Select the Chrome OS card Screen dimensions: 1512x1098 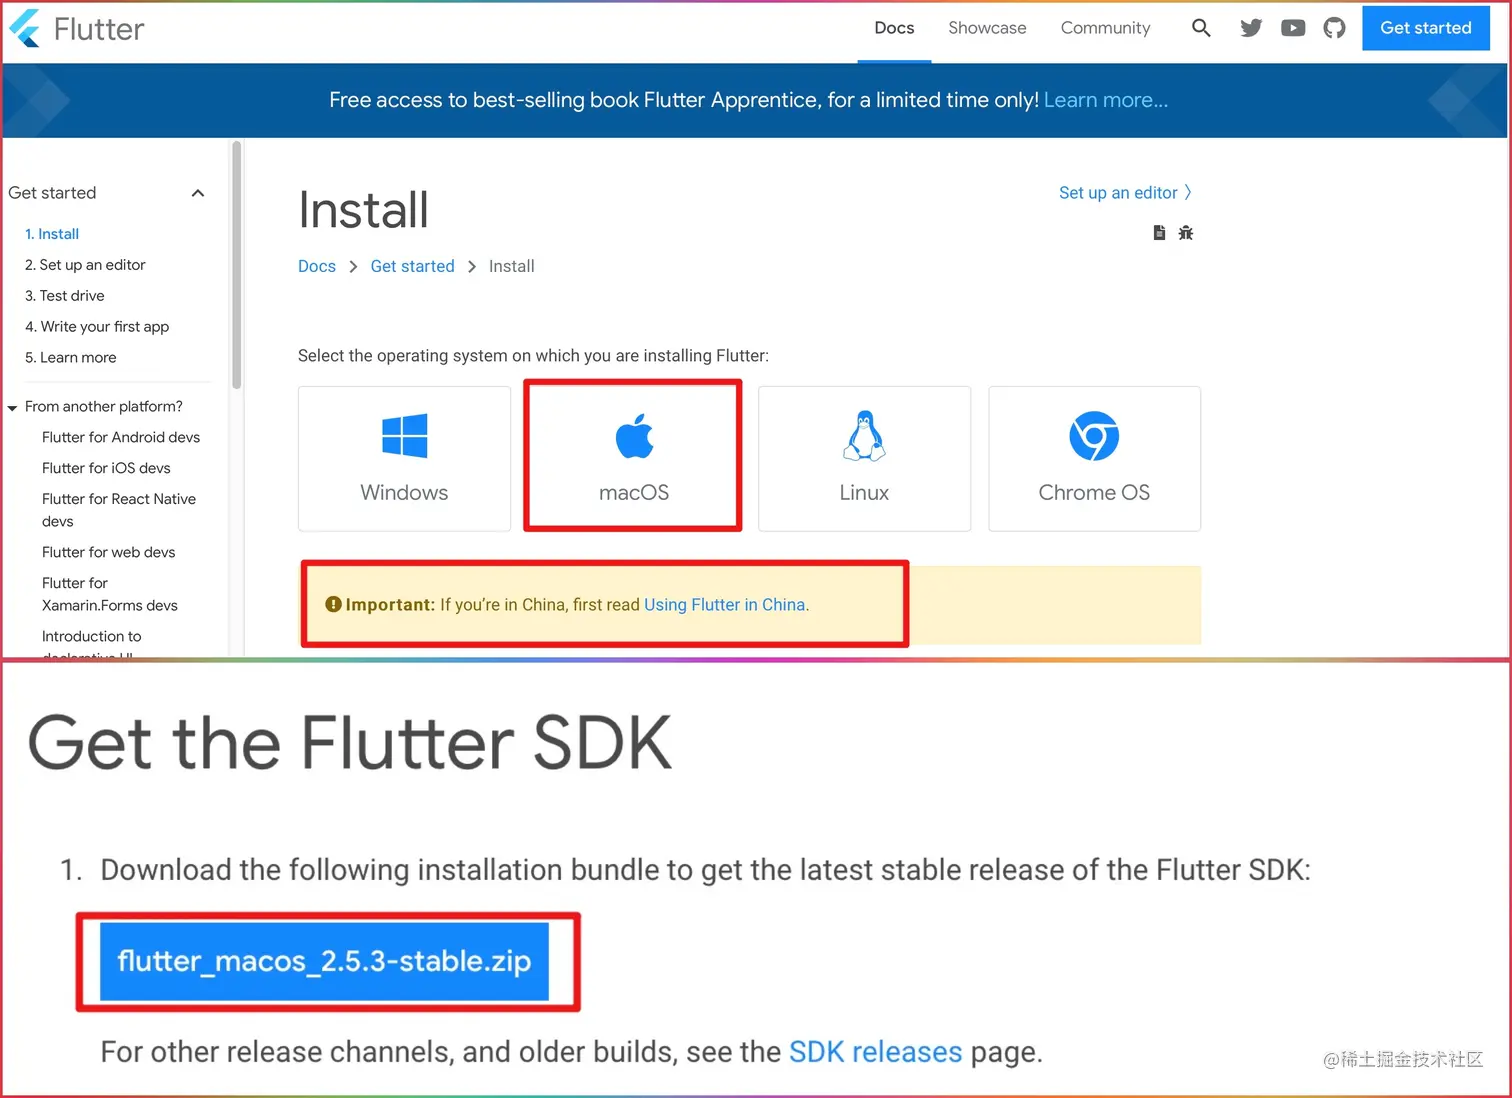pyautogui.click(x=1094, y=458)
